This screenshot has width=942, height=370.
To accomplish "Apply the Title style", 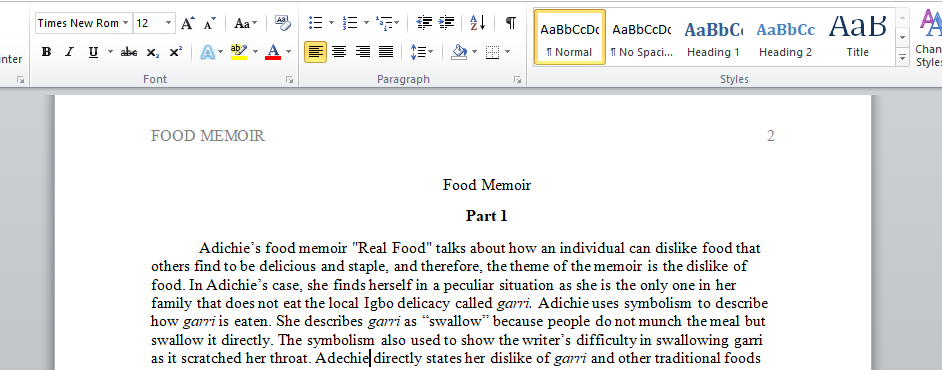I will (x=858, y=37).
